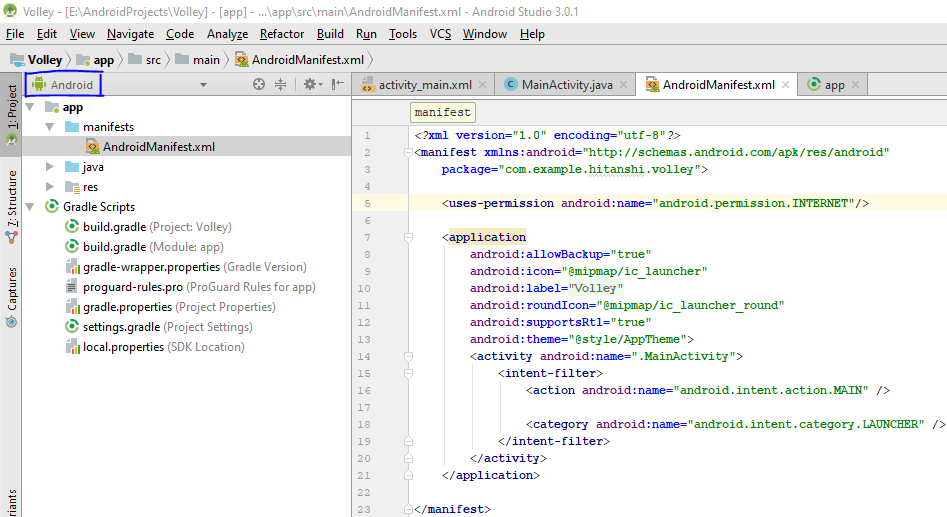Switch to the MainActivity.java tab
Screen dimensions: 947x517
pos(566,85)
